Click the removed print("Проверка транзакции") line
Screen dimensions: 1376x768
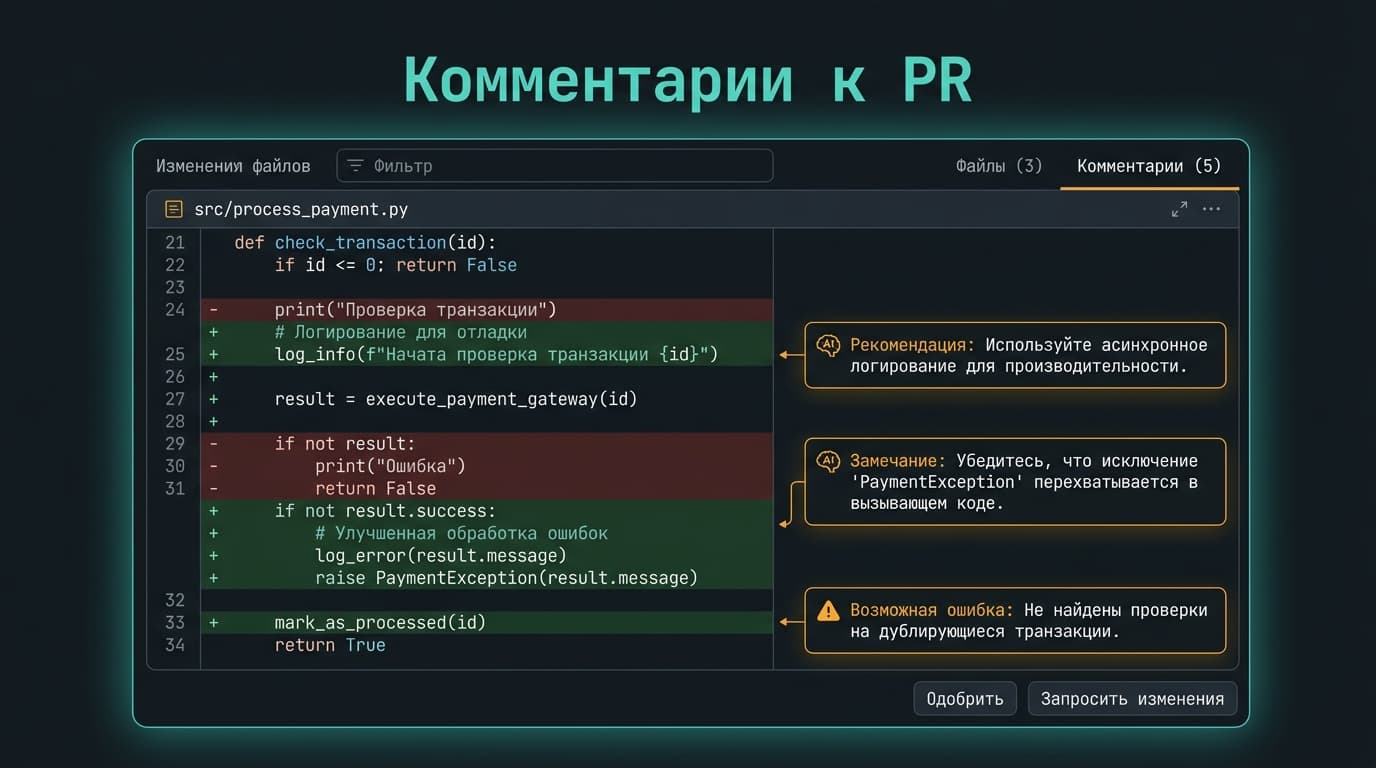487,310
